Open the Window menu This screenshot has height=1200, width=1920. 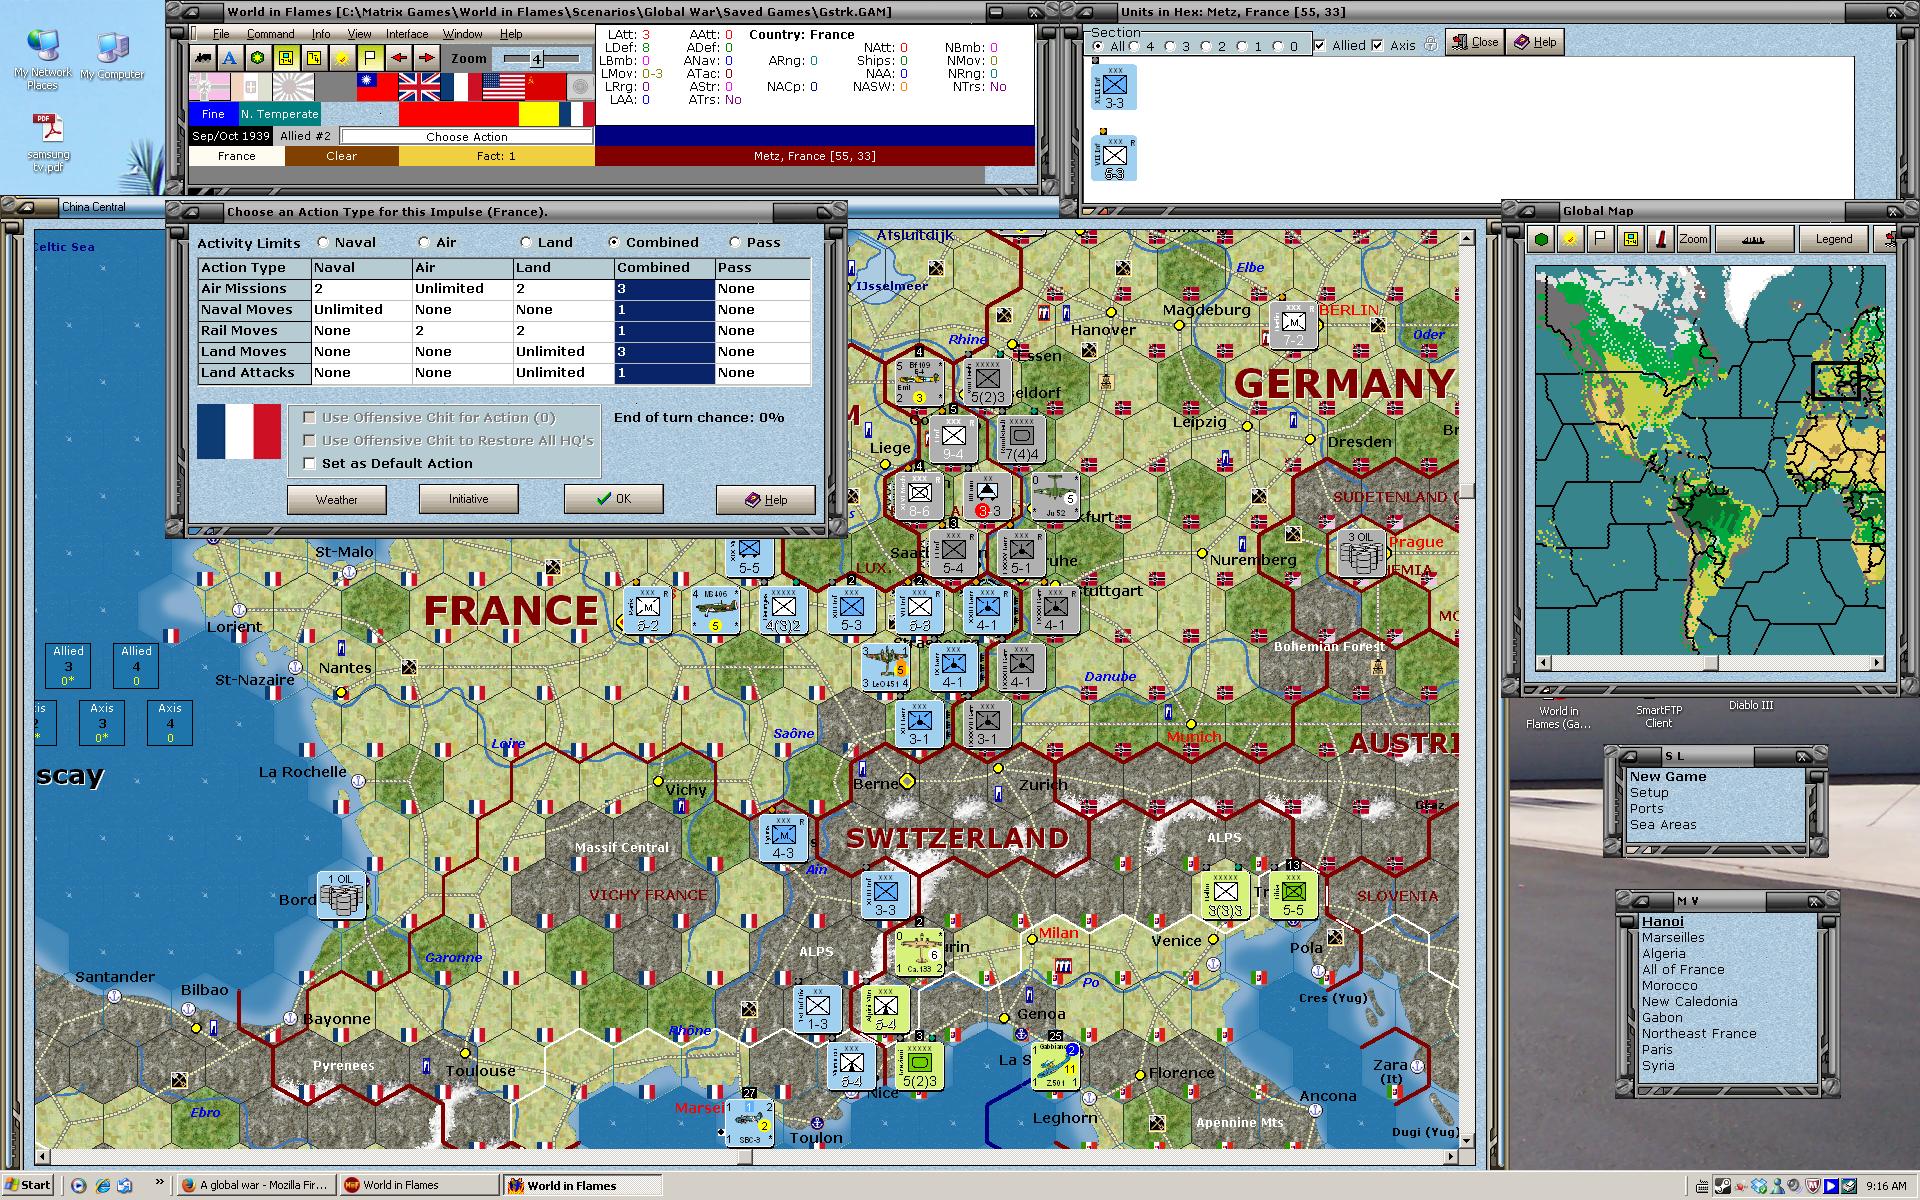point(463,34)
